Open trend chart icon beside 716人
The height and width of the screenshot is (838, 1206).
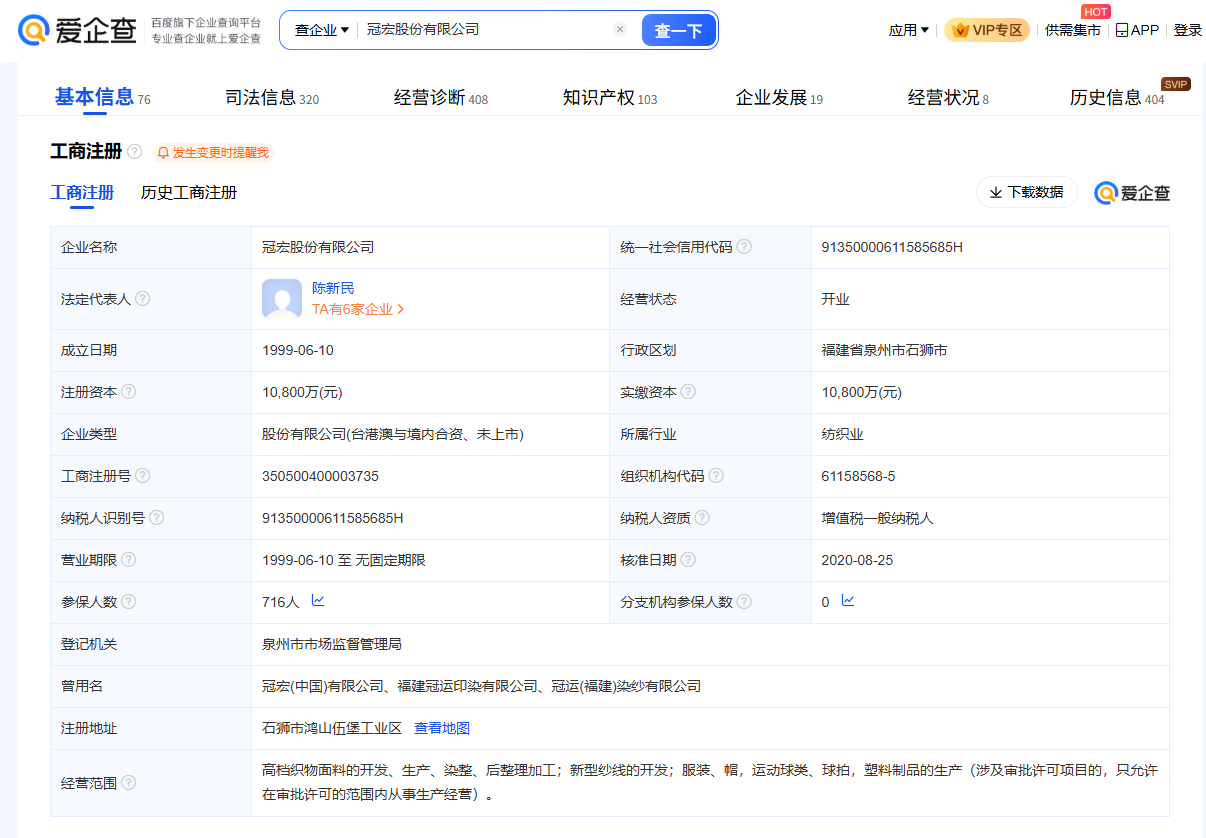pyautogui.click(x=318, y=601)
